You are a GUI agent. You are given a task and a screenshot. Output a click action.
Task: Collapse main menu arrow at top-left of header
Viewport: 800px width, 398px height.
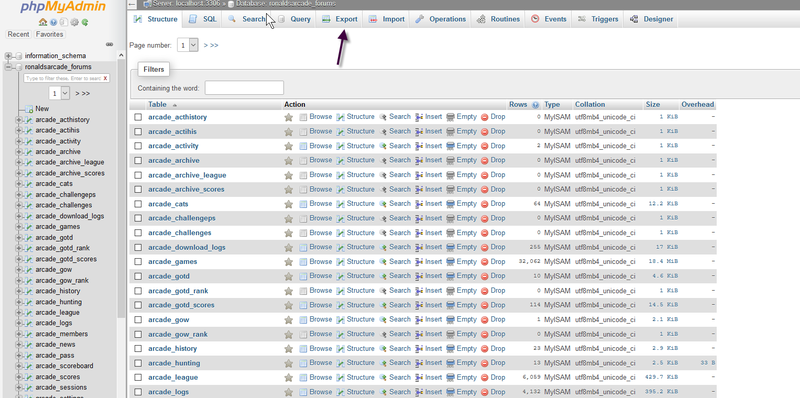(x=132, y=4)
